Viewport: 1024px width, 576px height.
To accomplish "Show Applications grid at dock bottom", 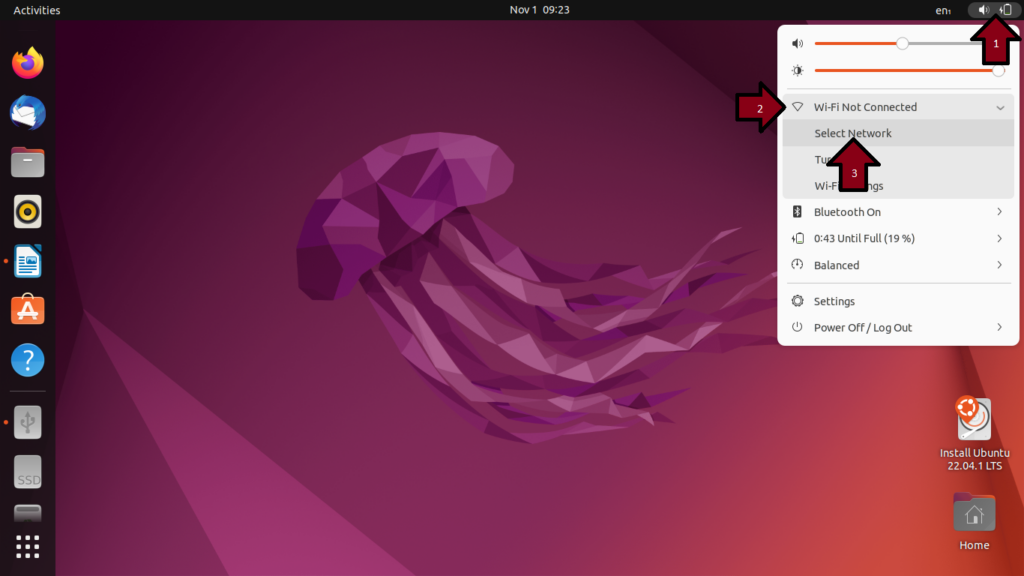I will (x=27, y=547).
